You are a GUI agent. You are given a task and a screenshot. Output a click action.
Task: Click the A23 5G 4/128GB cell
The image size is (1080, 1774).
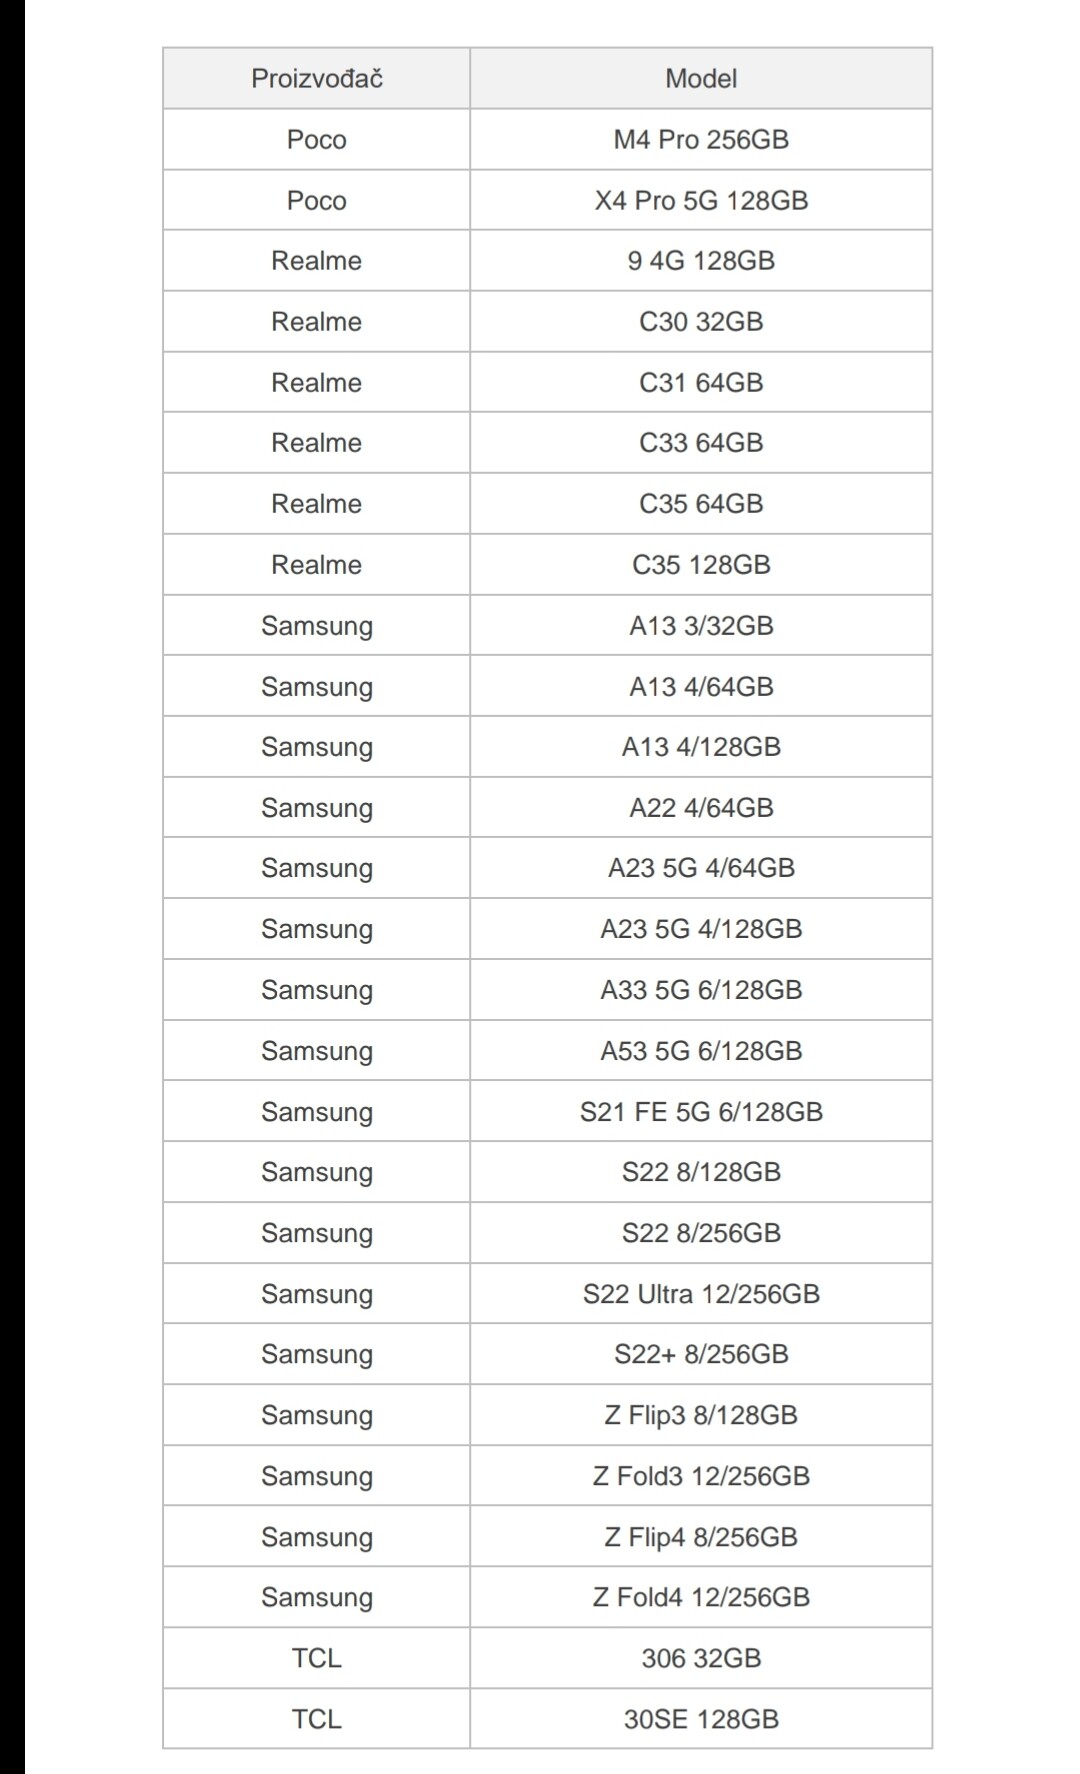click(x=701, y=929)
